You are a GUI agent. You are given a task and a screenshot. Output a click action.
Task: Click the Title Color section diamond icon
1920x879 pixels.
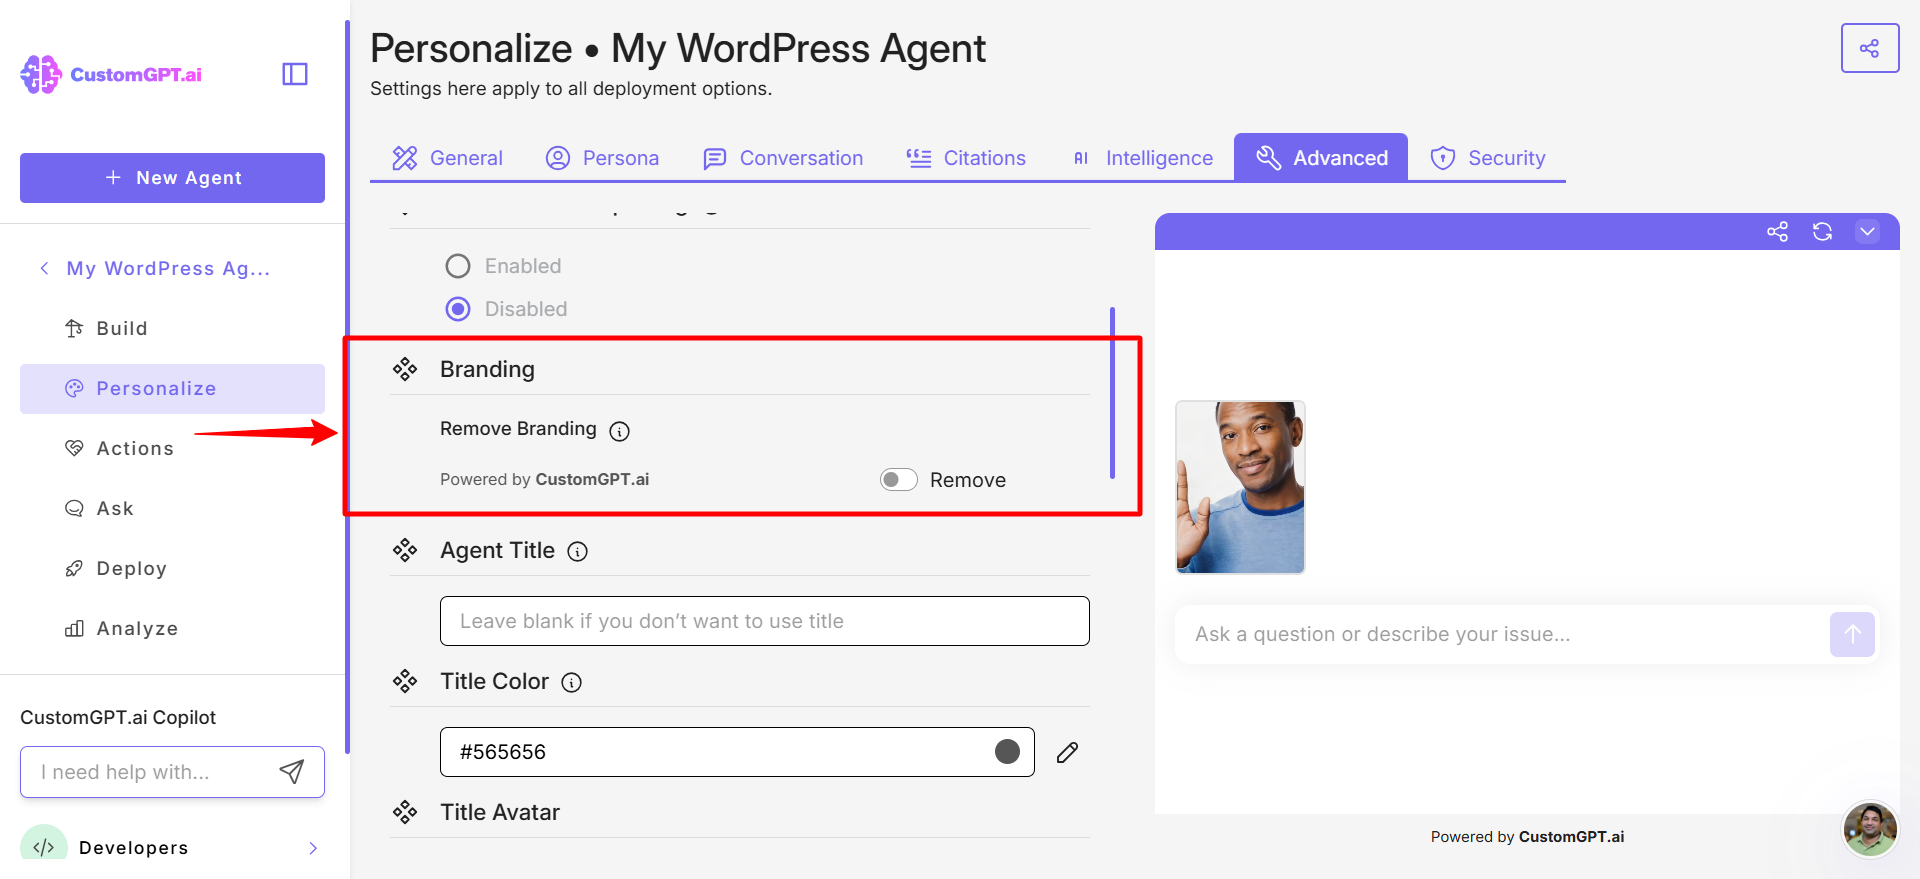point(405,681)
